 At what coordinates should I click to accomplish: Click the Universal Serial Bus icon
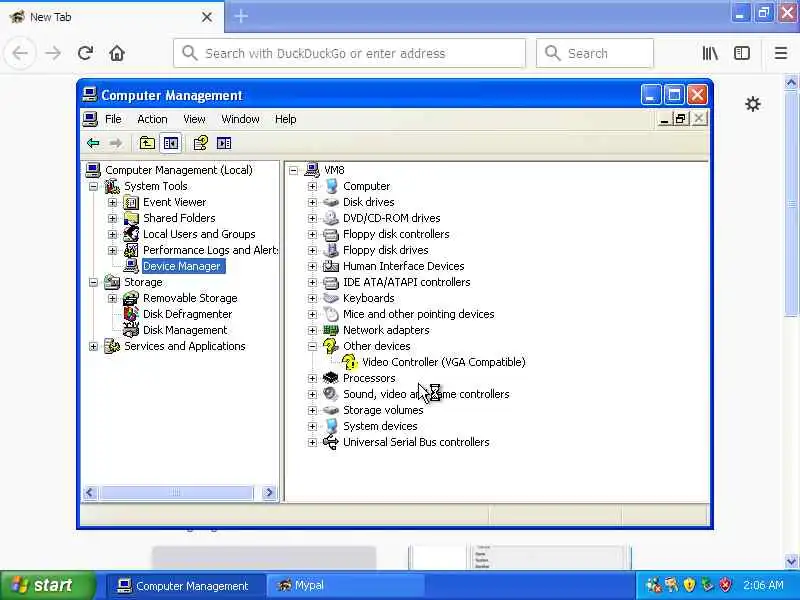[331, 442]
